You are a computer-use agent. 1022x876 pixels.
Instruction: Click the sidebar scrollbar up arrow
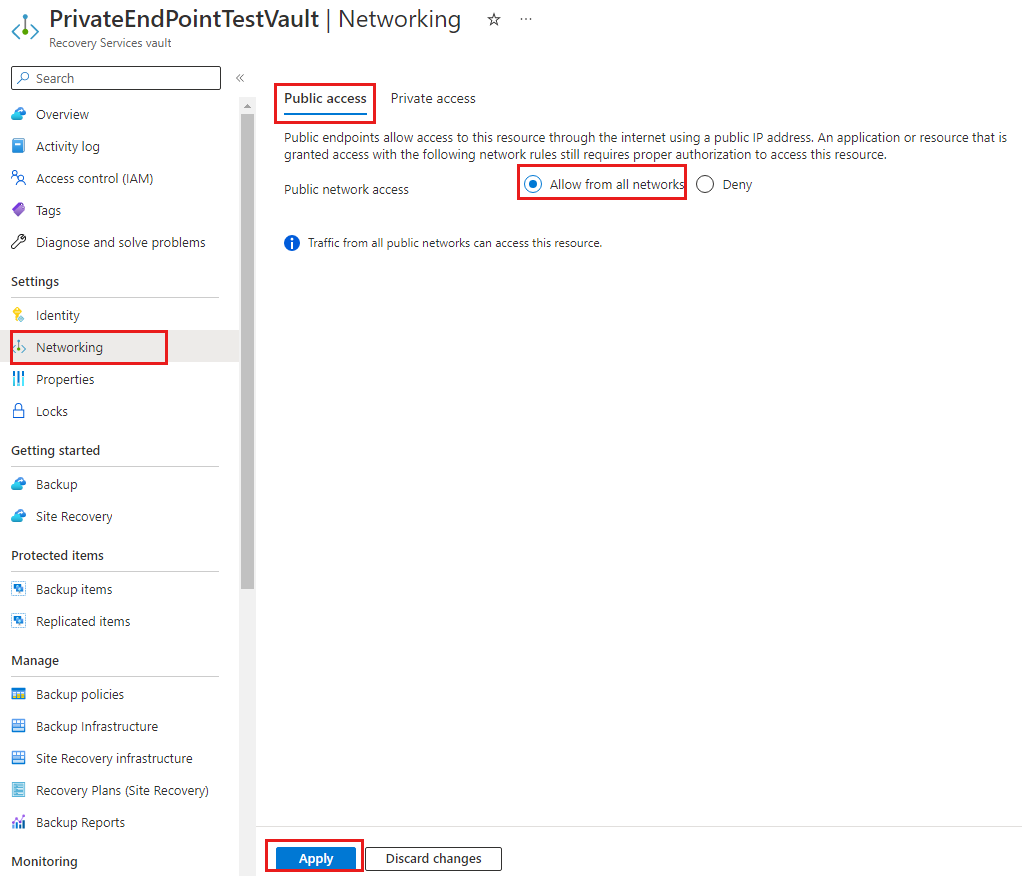(x=247, y=106)
